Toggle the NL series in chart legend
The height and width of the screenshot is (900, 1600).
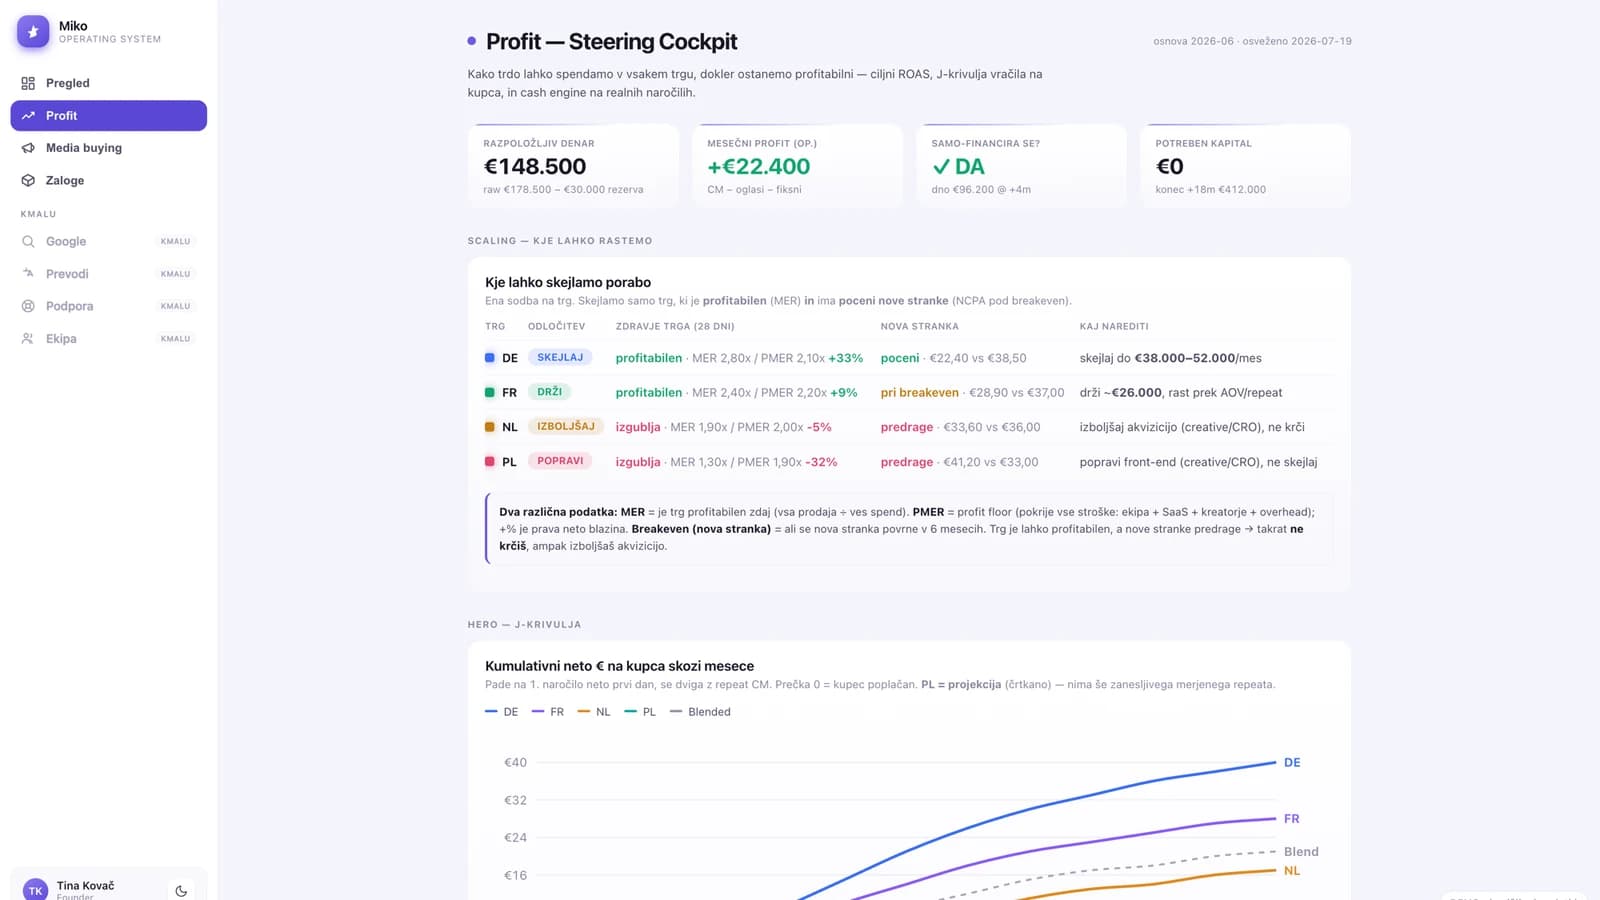594,712
